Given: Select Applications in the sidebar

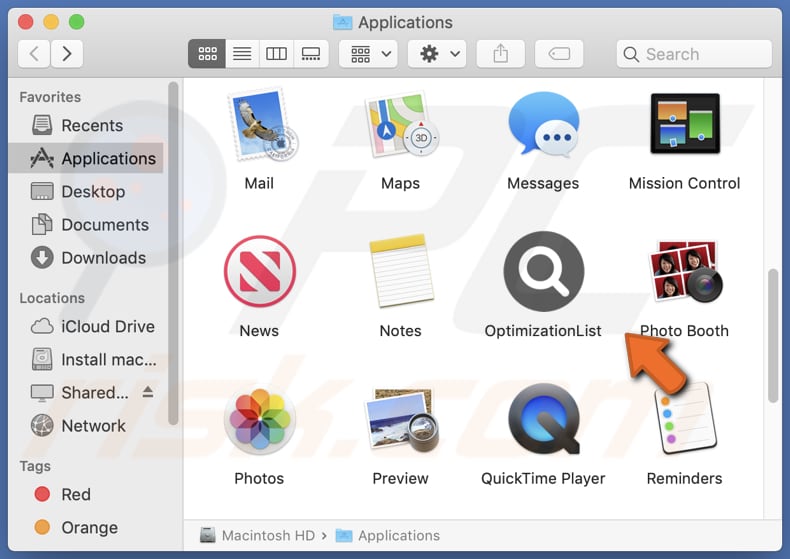Looking at the screenshot, I should click(86, 159).
